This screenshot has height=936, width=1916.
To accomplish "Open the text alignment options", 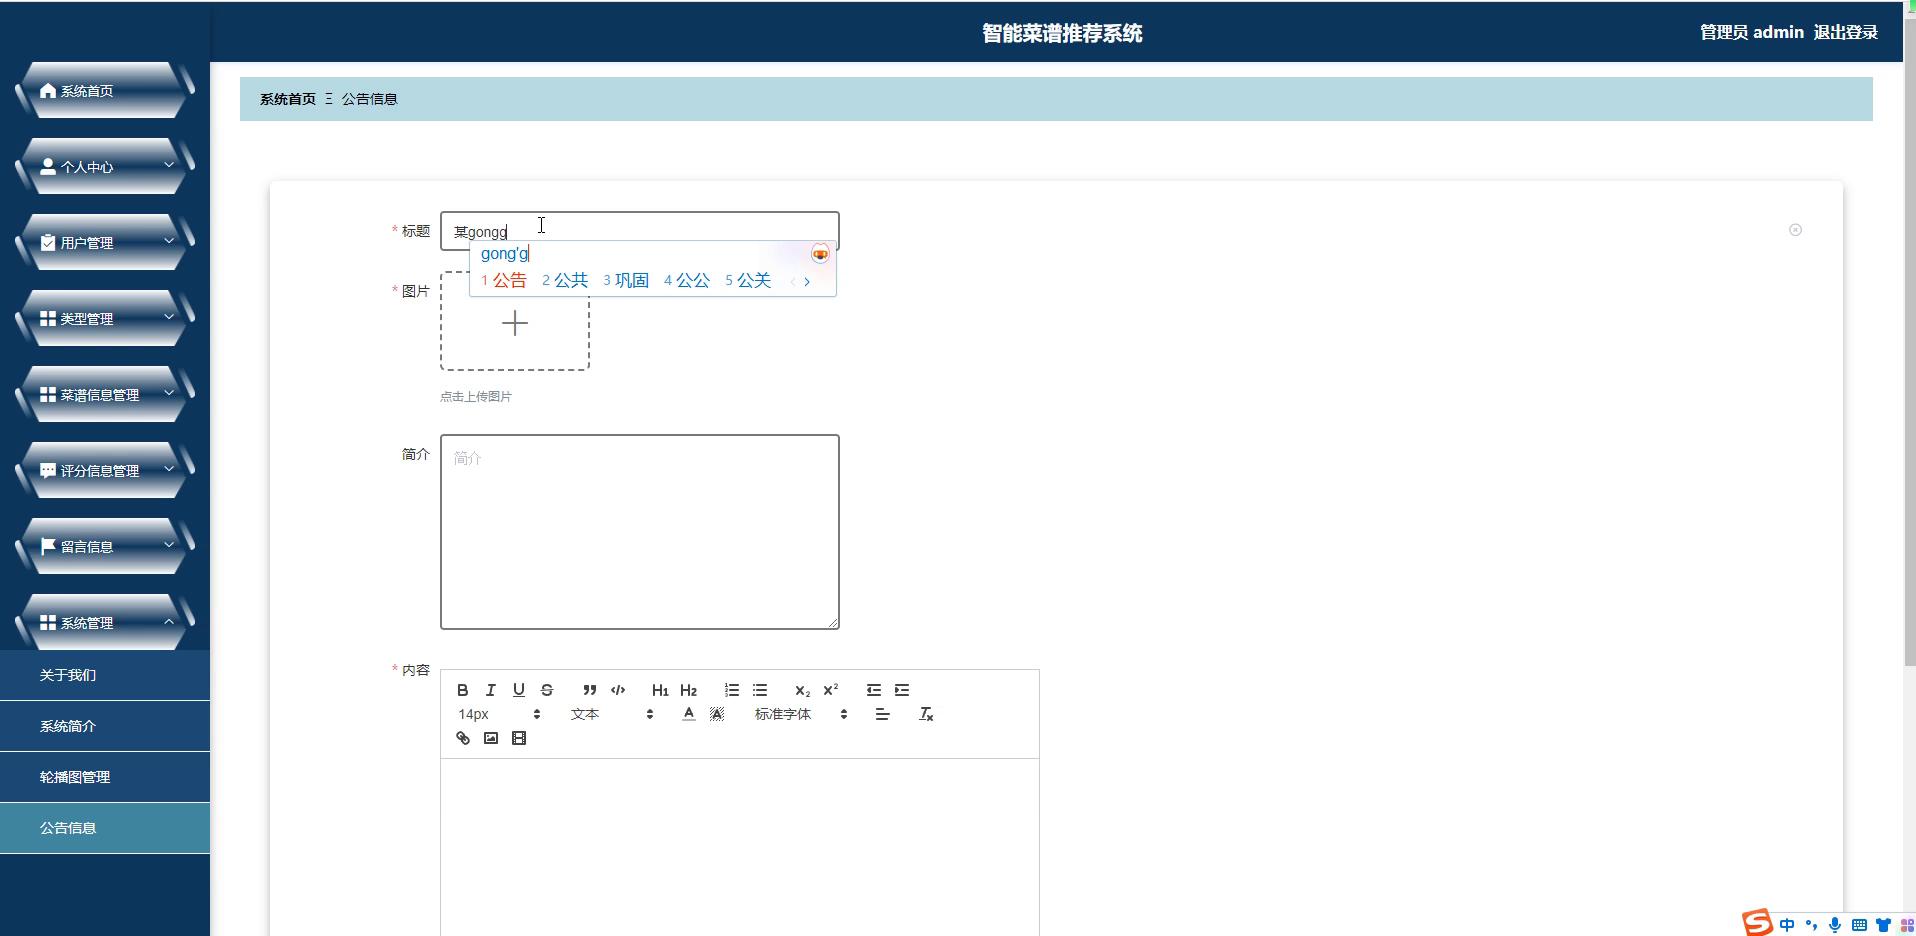I will [882, 714].
